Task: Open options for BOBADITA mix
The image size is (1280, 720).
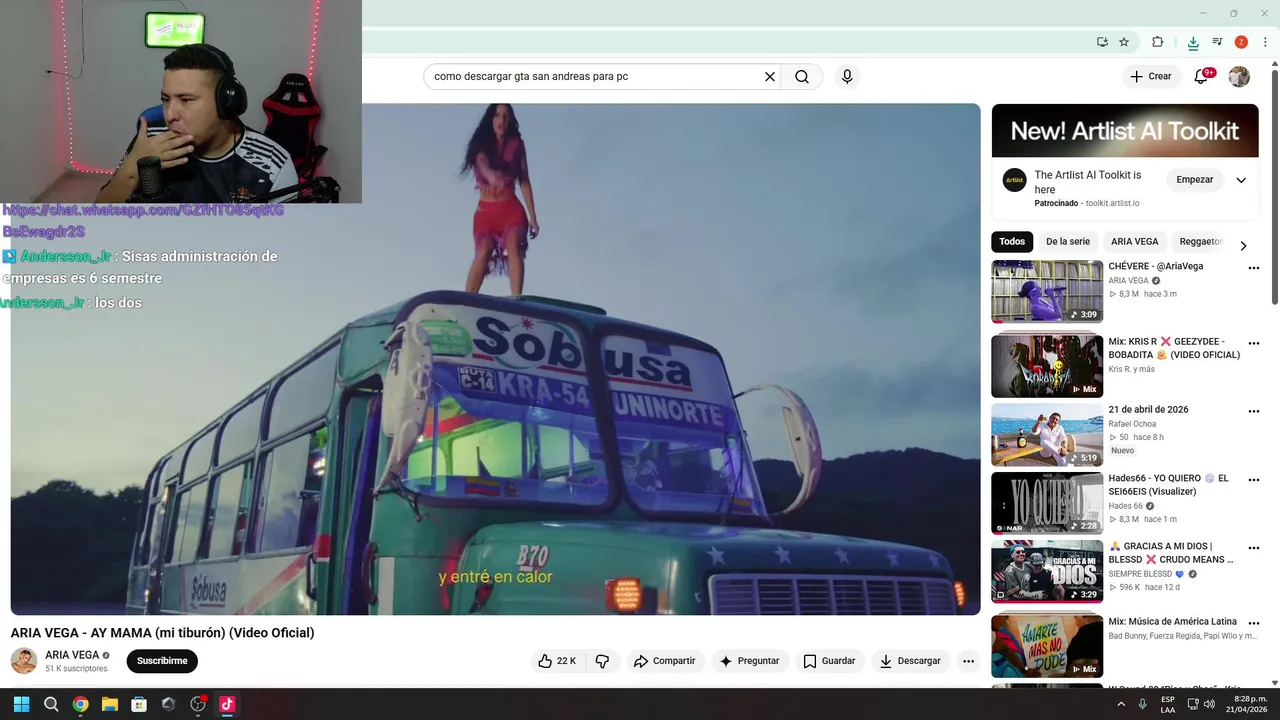Action: point(1254,343)
